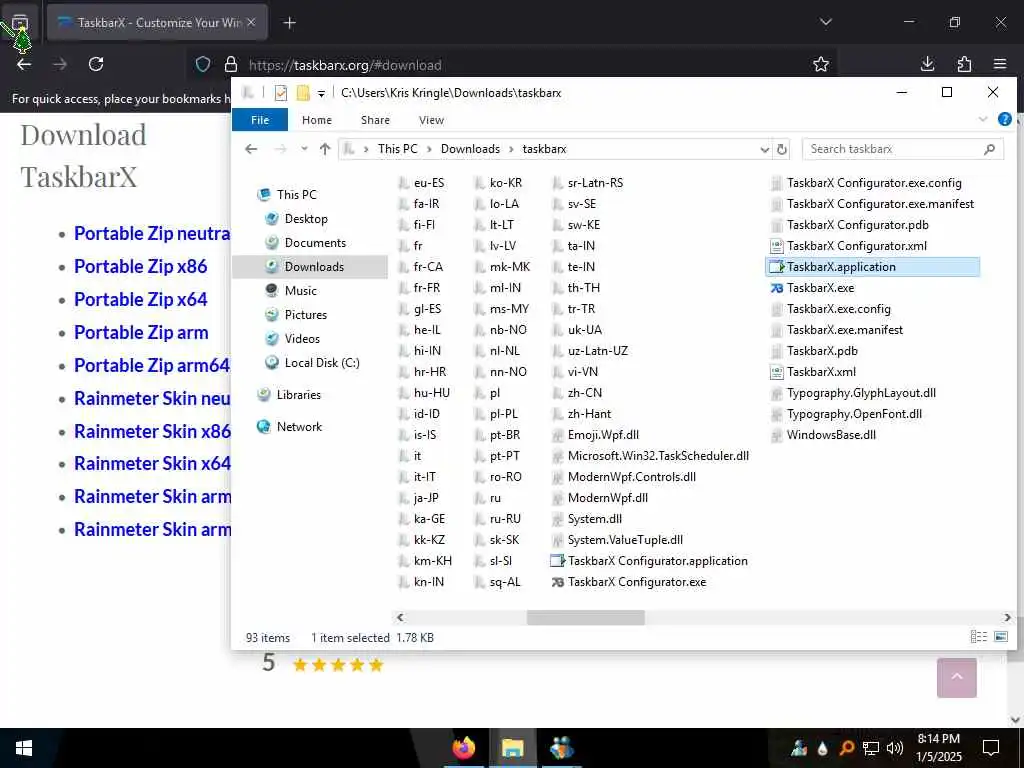Viewport: 1024px width, 768px height.
Task: Click the horizontal scrollbar right arrow
Action: coord(1007,617)
